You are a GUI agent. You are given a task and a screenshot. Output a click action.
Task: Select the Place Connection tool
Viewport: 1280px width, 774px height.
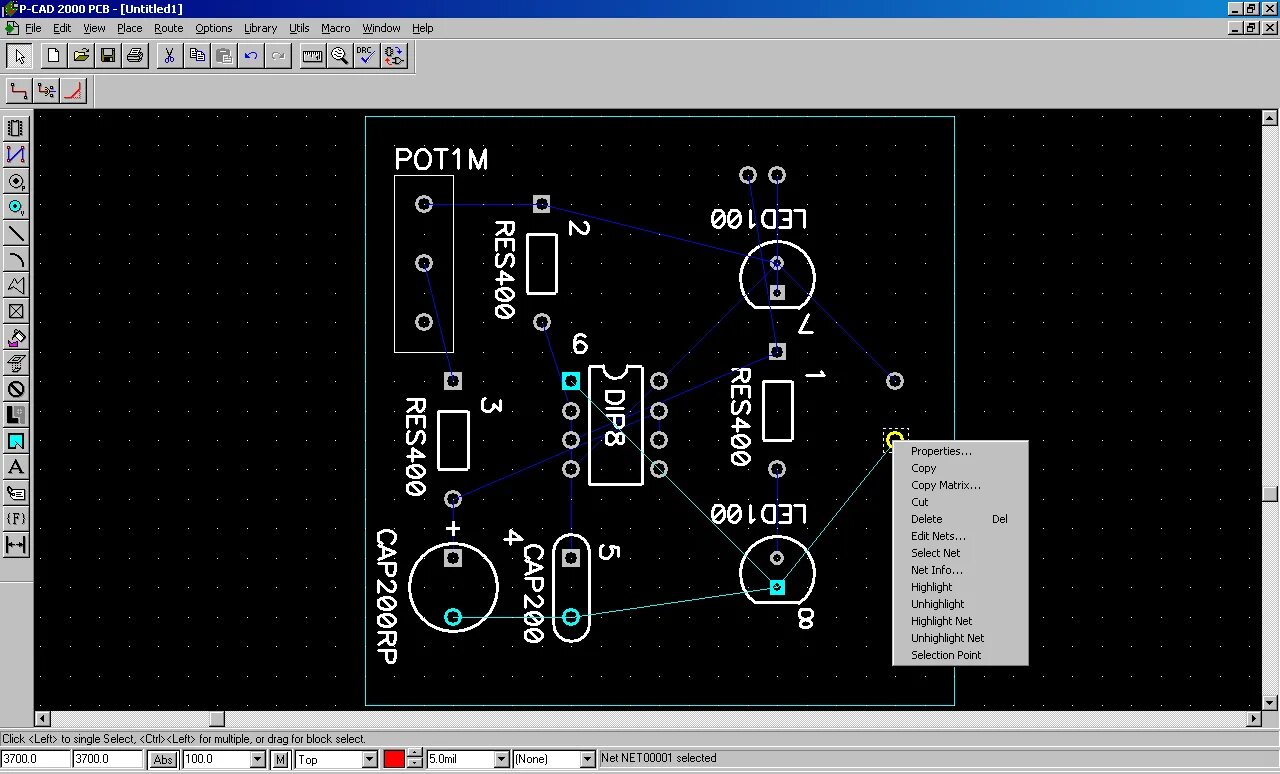click(16, 155)
